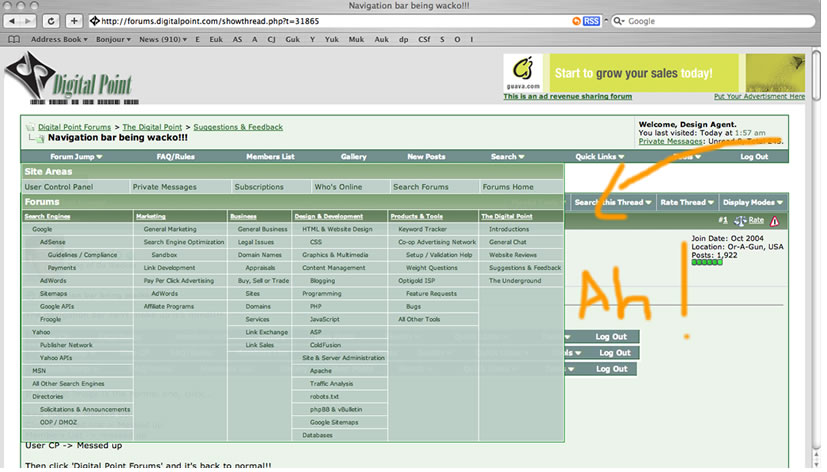Select HTML & Website Design forum
Screen dimensions: 827x472
(338, 229)
